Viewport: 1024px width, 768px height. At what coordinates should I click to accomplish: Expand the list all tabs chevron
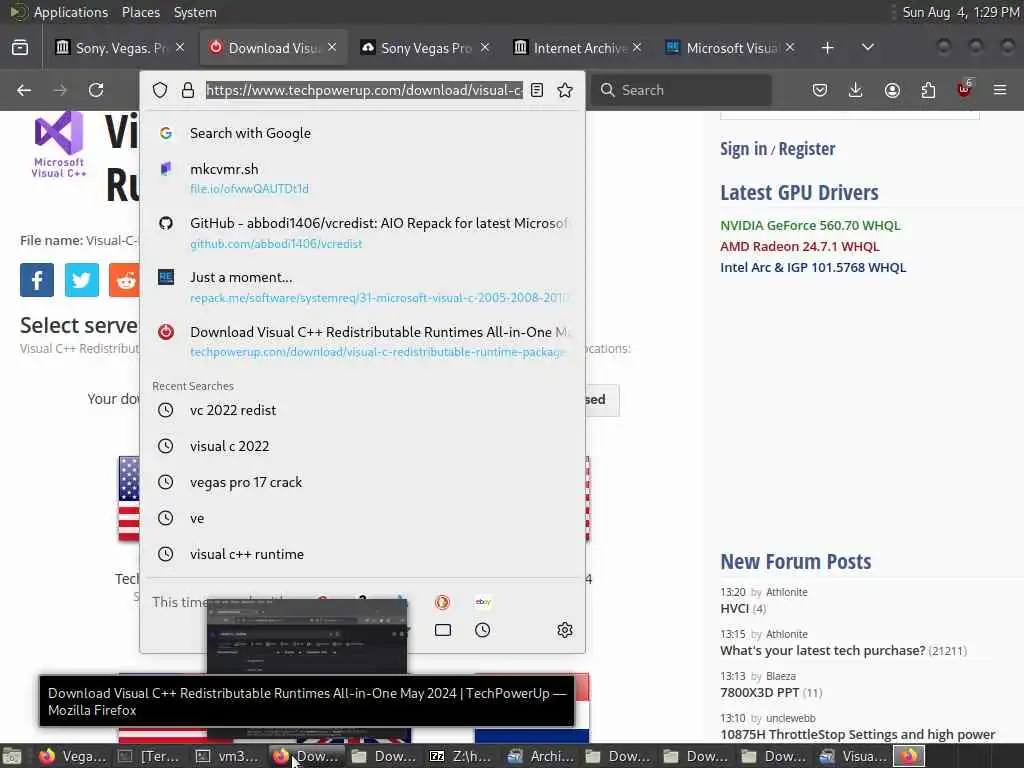[x=867, y=47]
